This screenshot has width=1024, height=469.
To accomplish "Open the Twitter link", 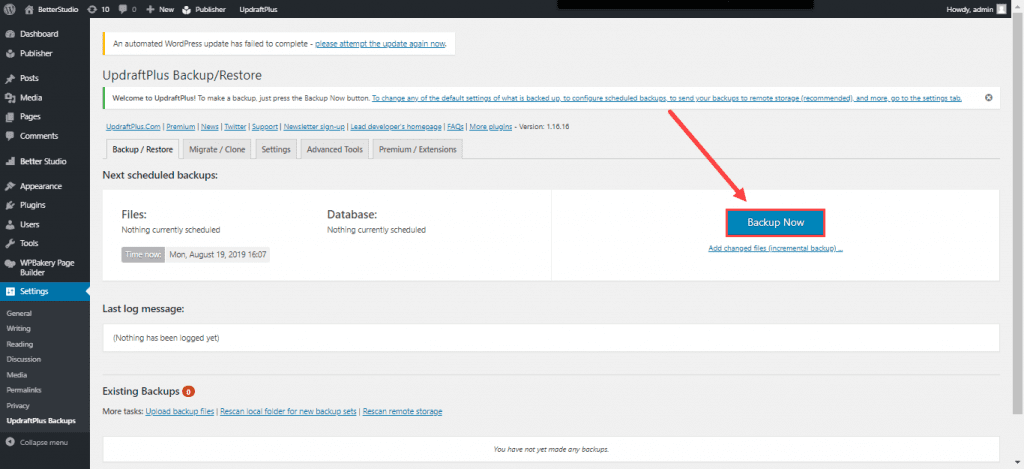I will pyautogui.click(x=235, y=127).
